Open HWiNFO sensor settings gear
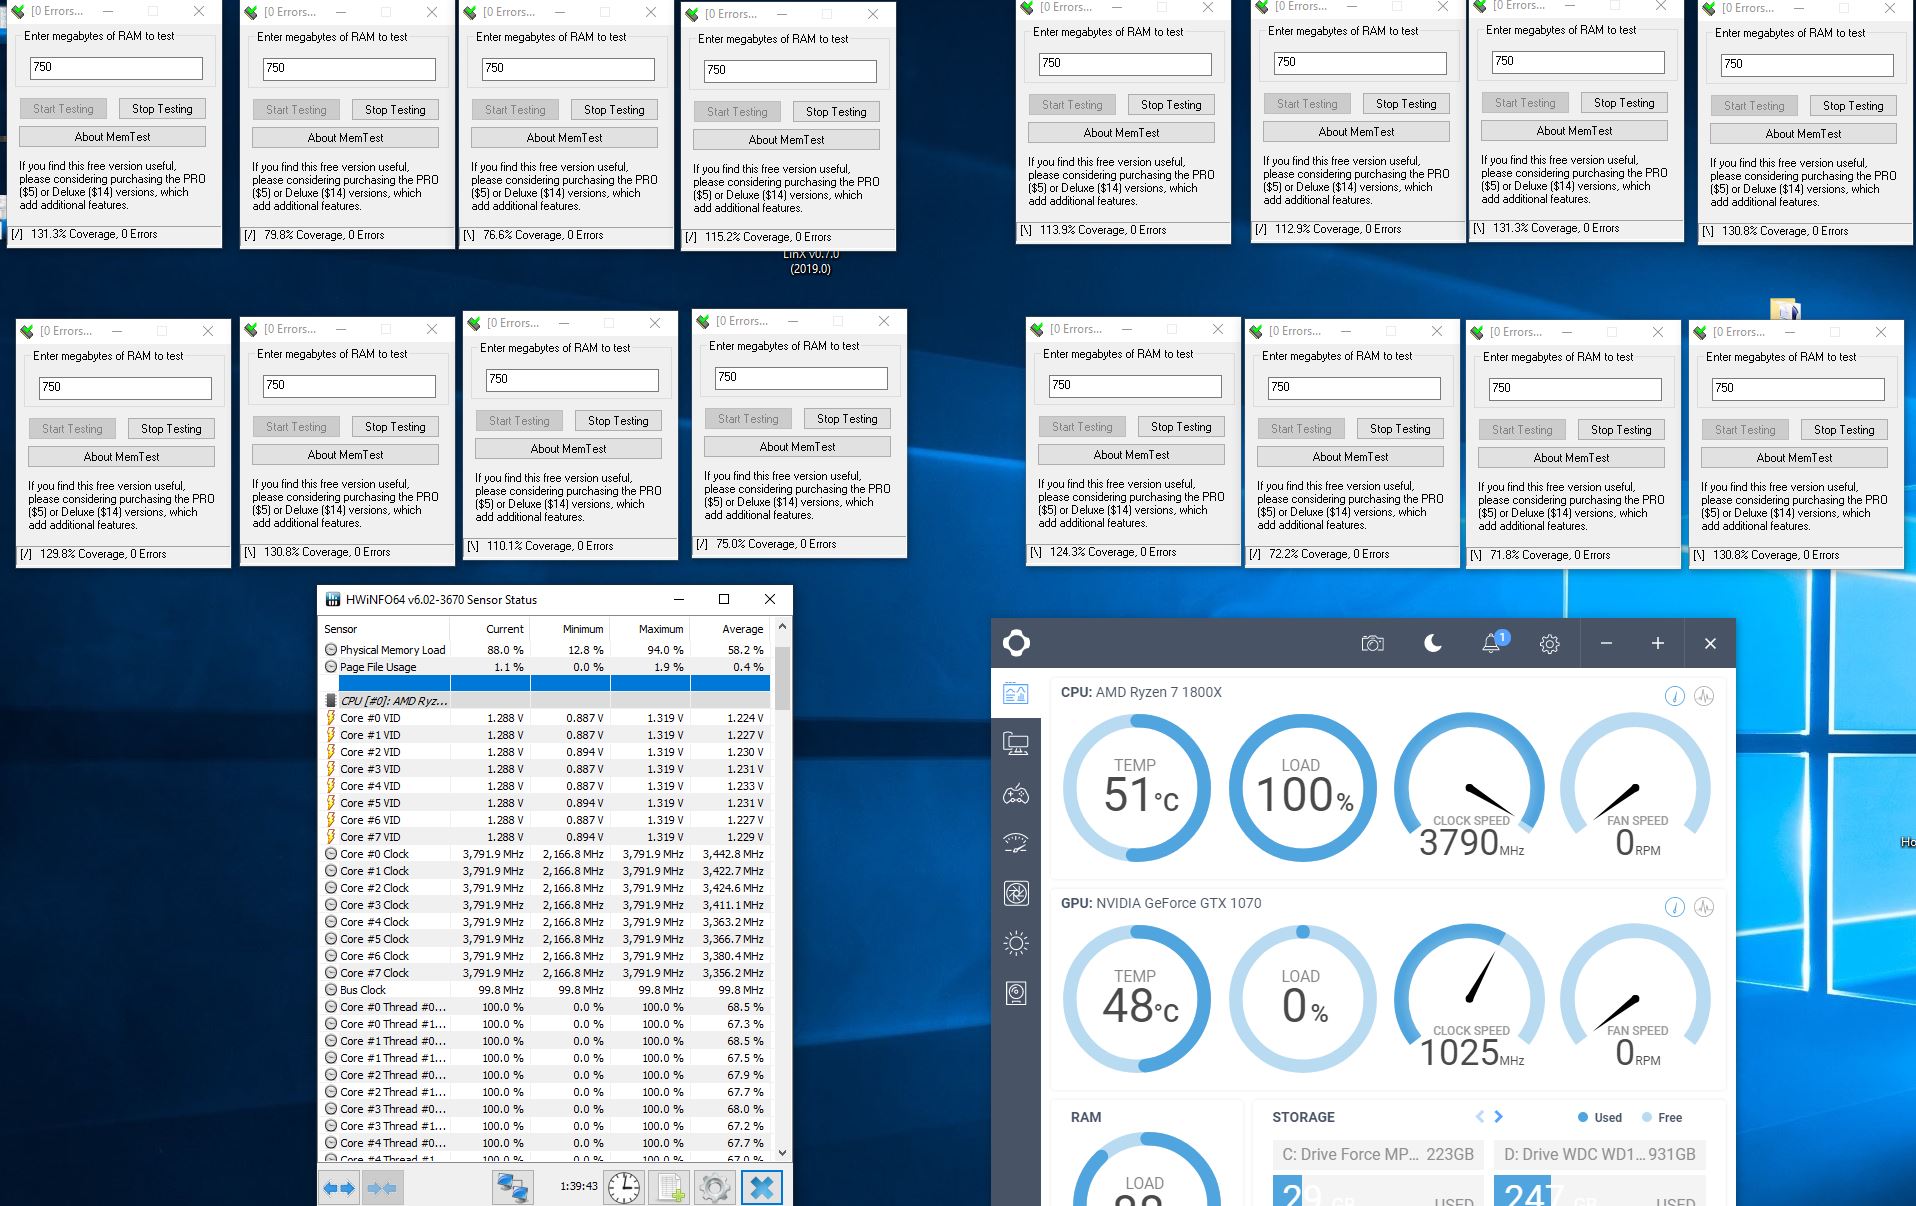The height and width of the screenshot is (1206, 1916). (714, 1188)
